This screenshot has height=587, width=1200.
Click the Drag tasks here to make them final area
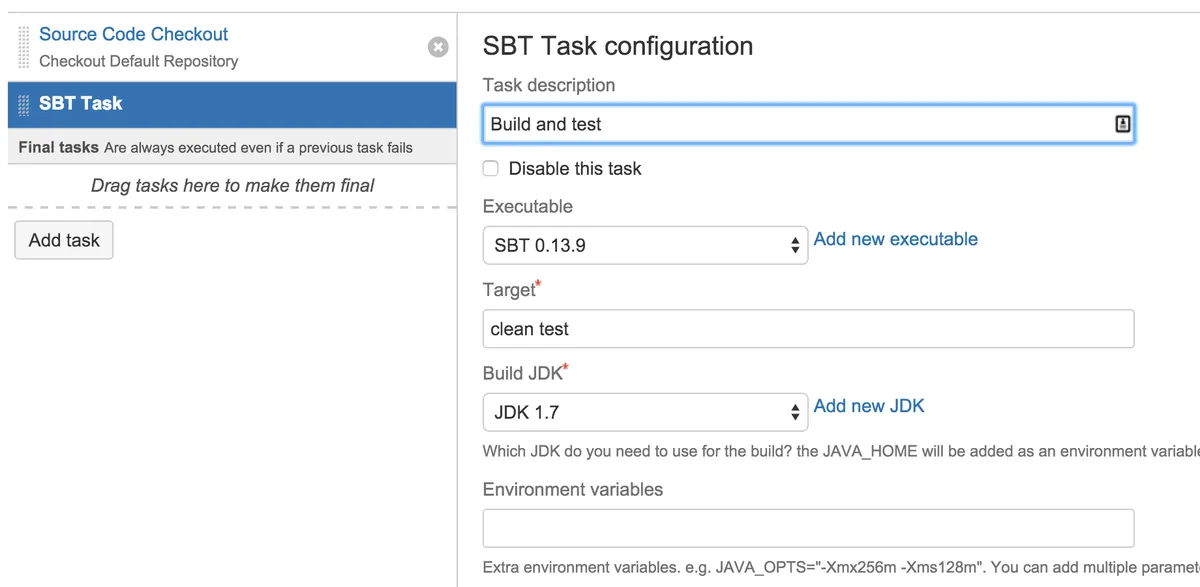[x=232, y=186]
